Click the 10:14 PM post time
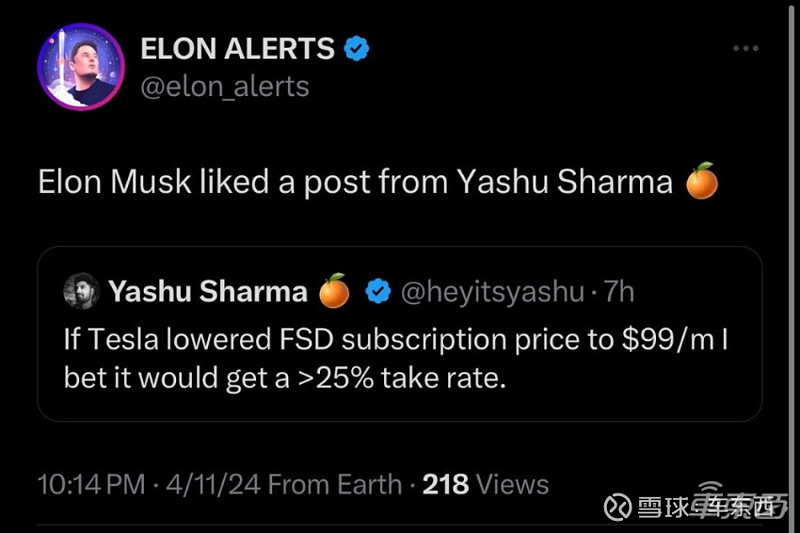This screenshot has height=533, width=800. 91,485
